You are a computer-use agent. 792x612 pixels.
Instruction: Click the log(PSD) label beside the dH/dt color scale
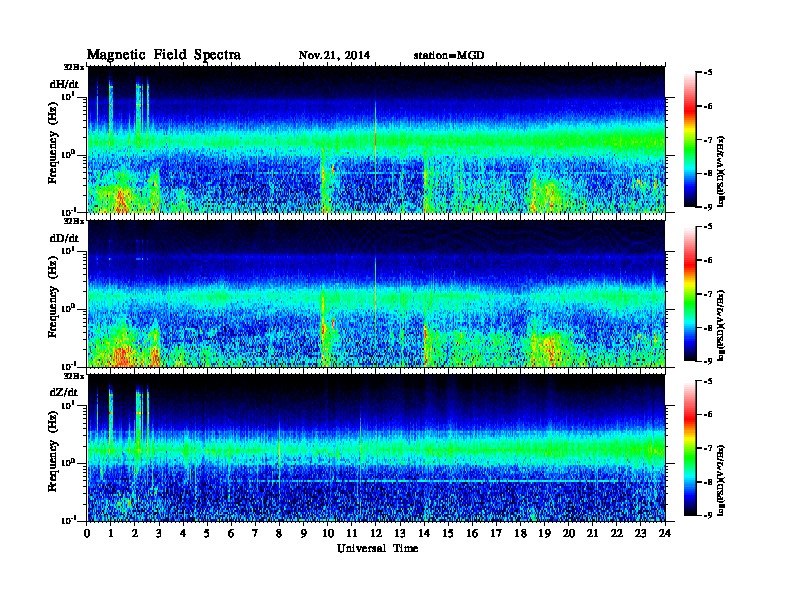pos(721,171)
